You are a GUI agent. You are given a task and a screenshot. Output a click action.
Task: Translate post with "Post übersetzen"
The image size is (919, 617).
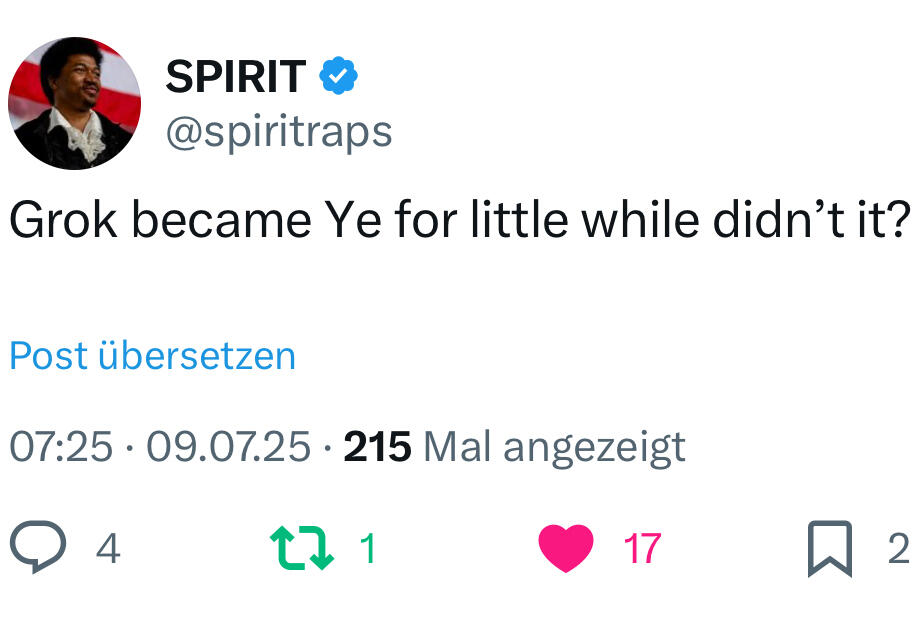pyautogui.click(x=152, y=356)
